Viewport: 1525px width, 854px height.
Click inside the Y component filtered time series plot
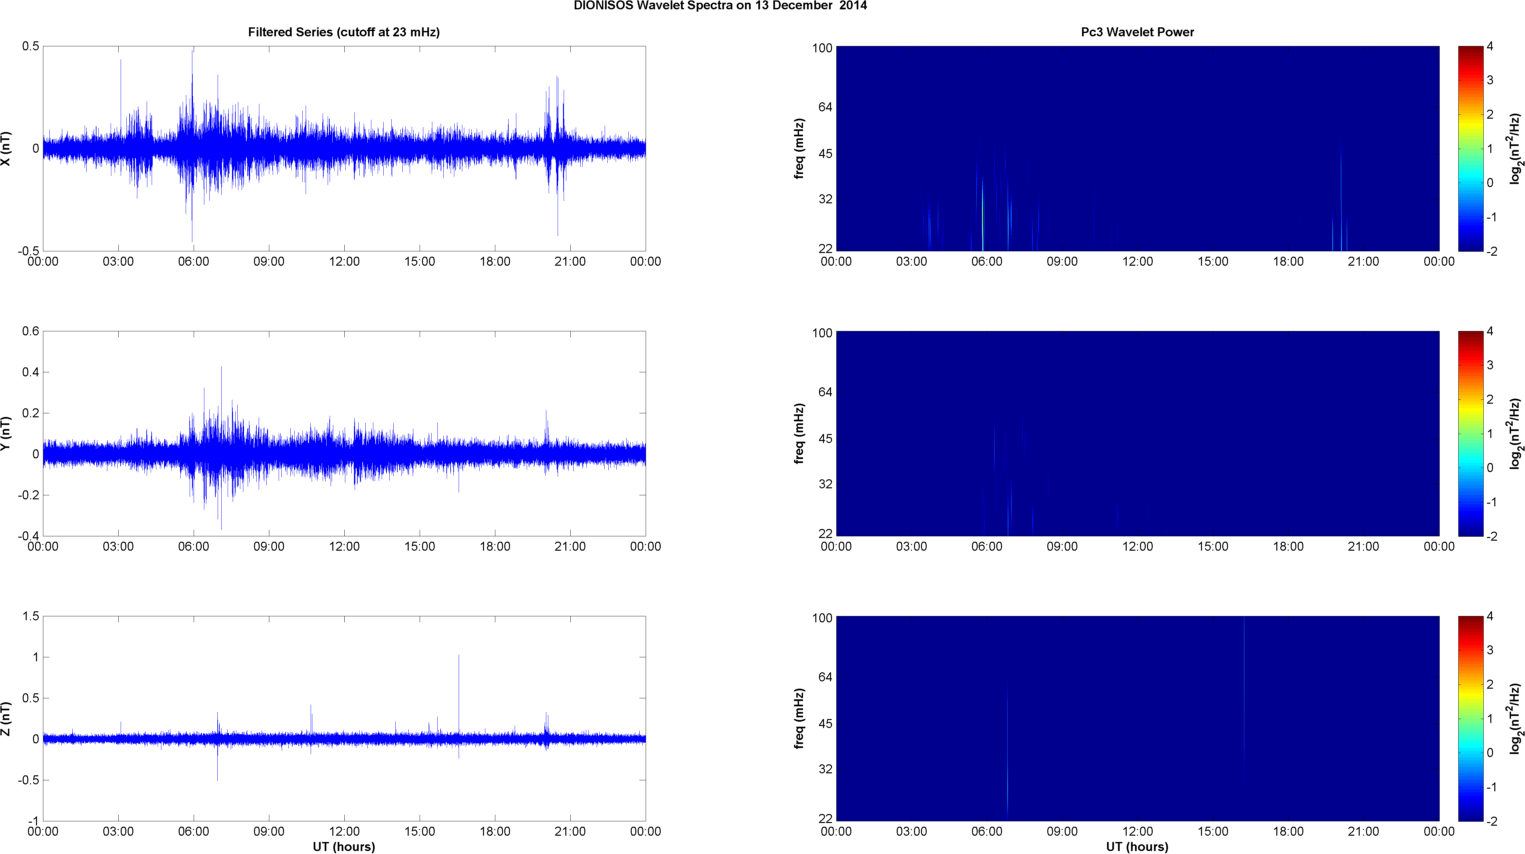pos(344,433)
